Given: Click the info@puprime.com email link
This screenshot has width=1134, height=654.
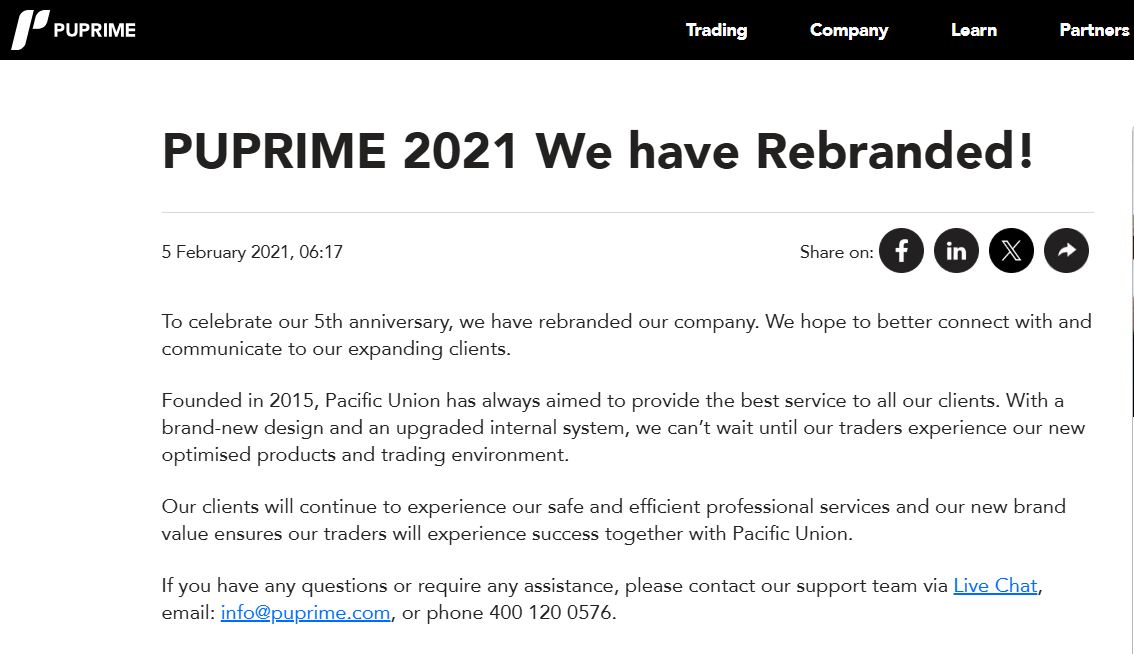Looking at the screenshot, I should tap(306, 613).
